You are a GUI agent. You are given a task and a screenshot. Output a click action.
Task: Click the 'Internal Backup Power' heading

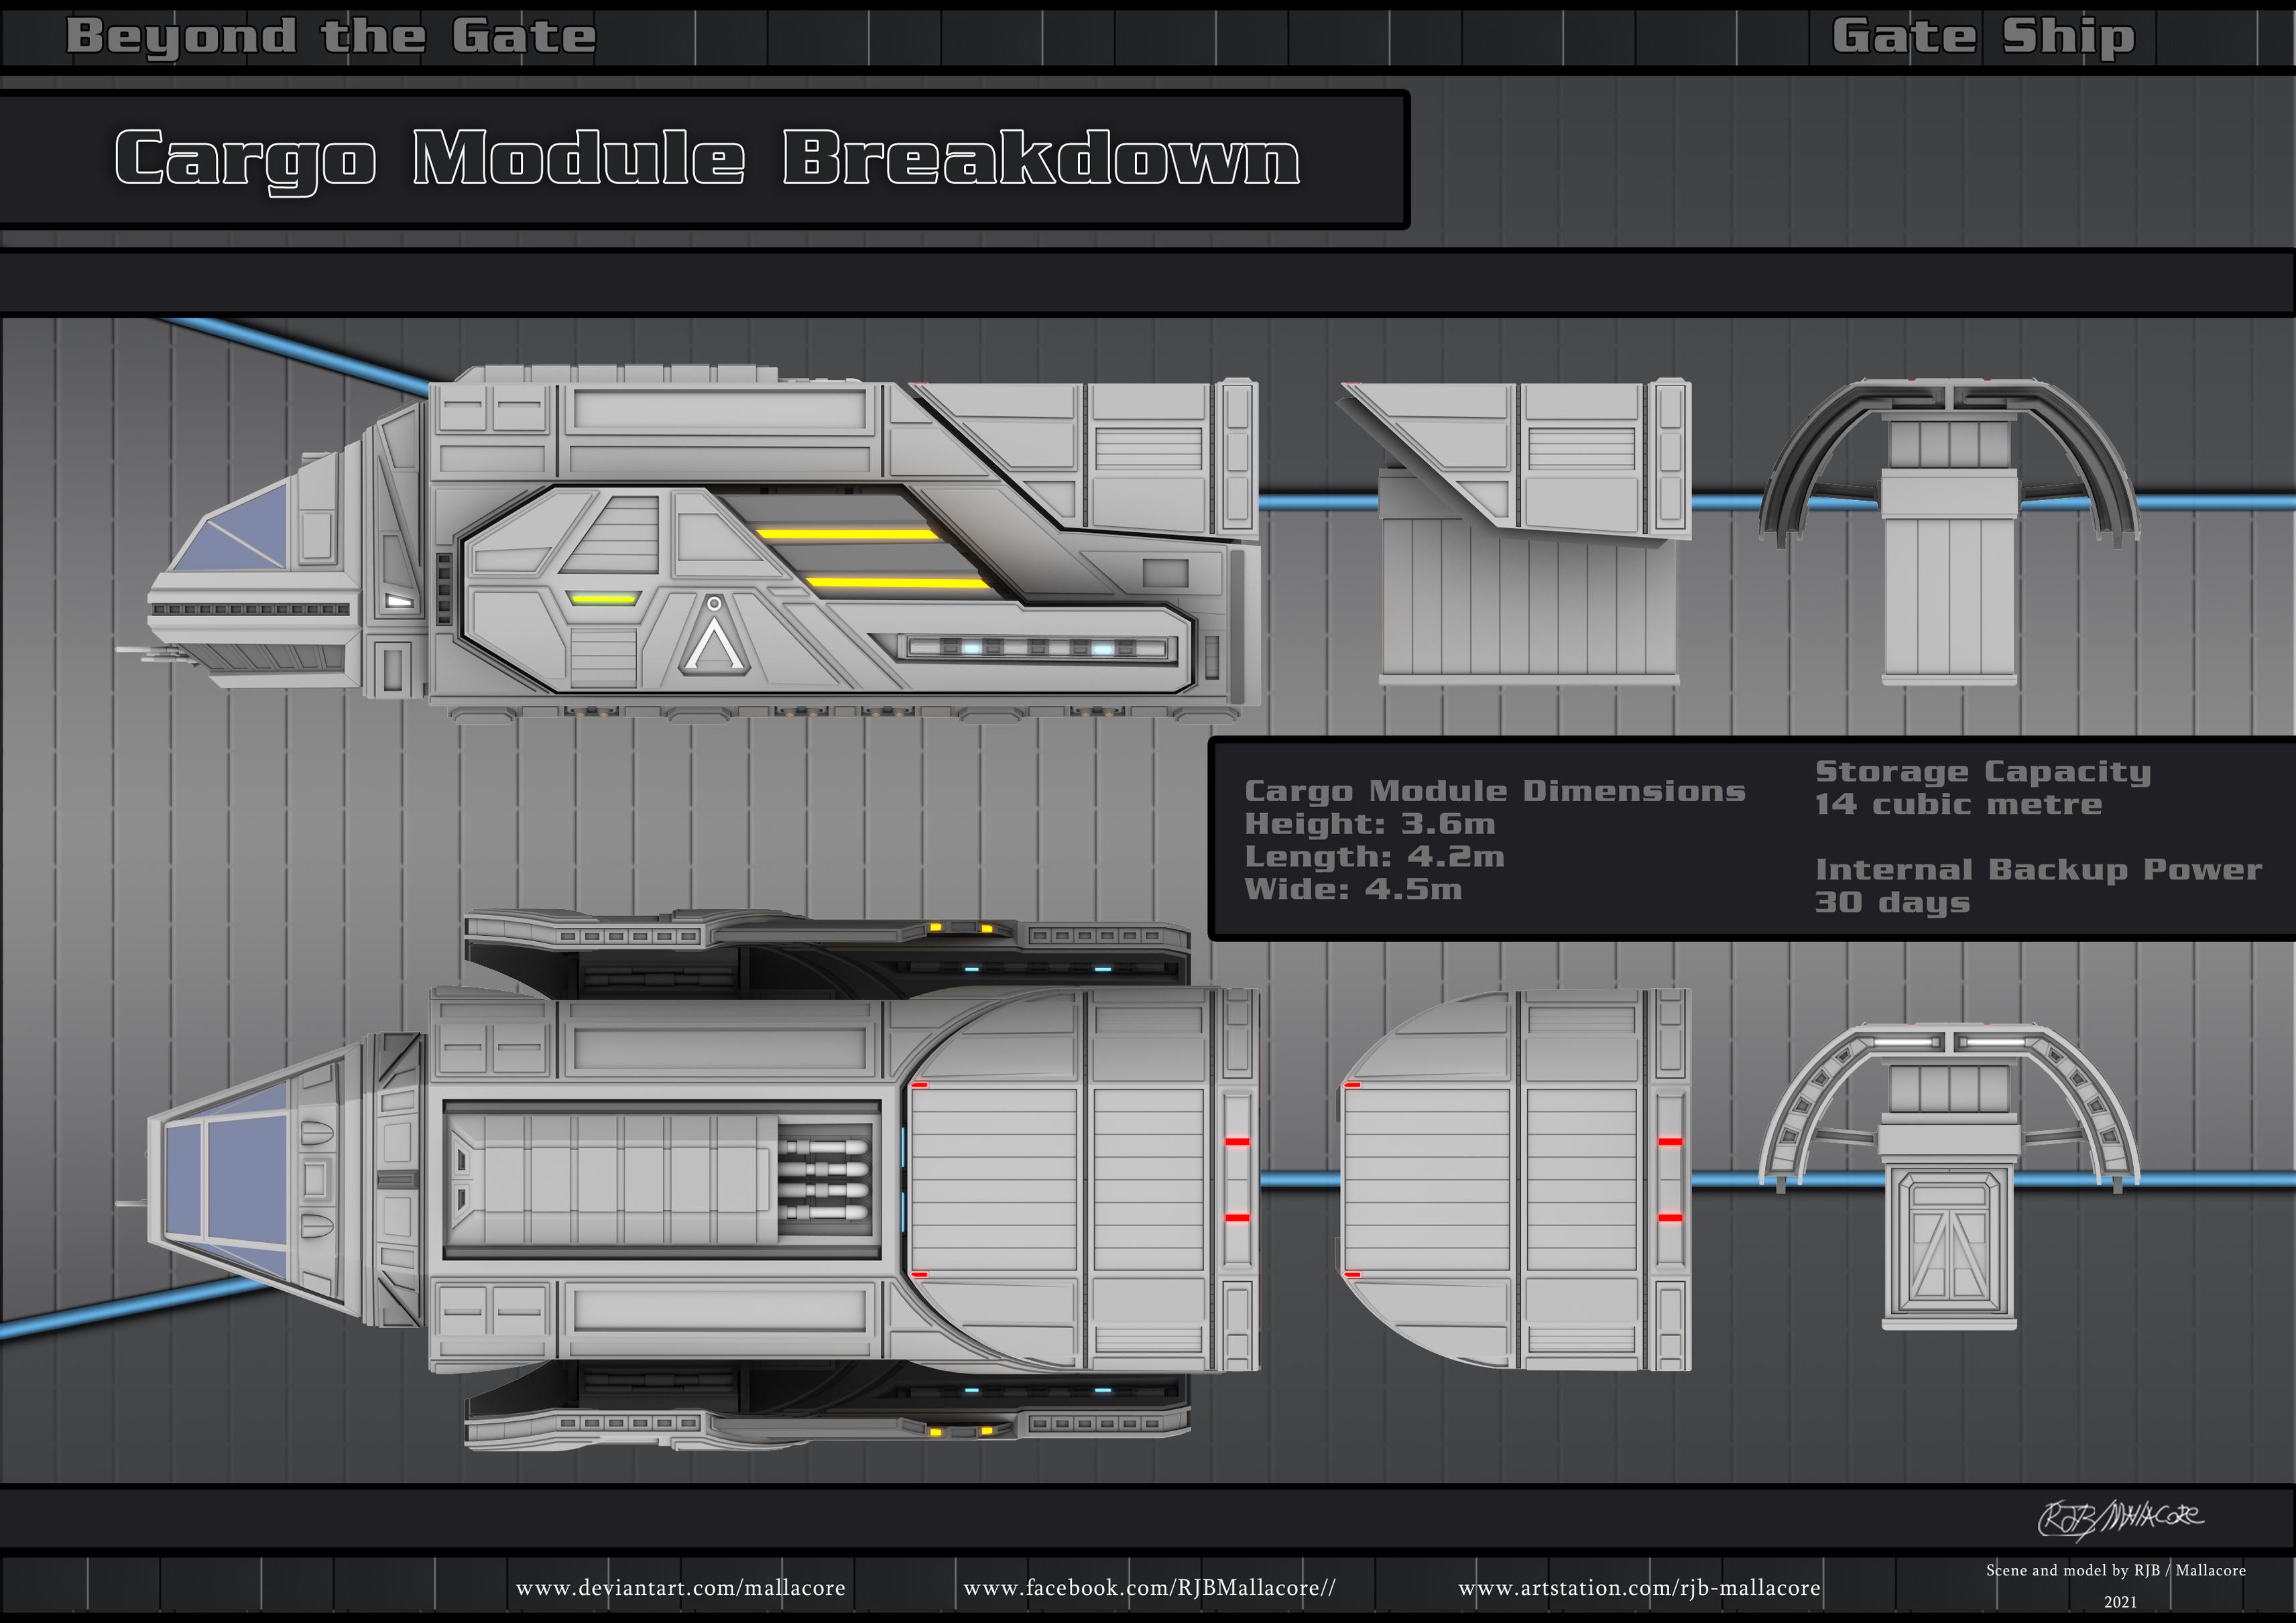click(x=2038, y=870)
